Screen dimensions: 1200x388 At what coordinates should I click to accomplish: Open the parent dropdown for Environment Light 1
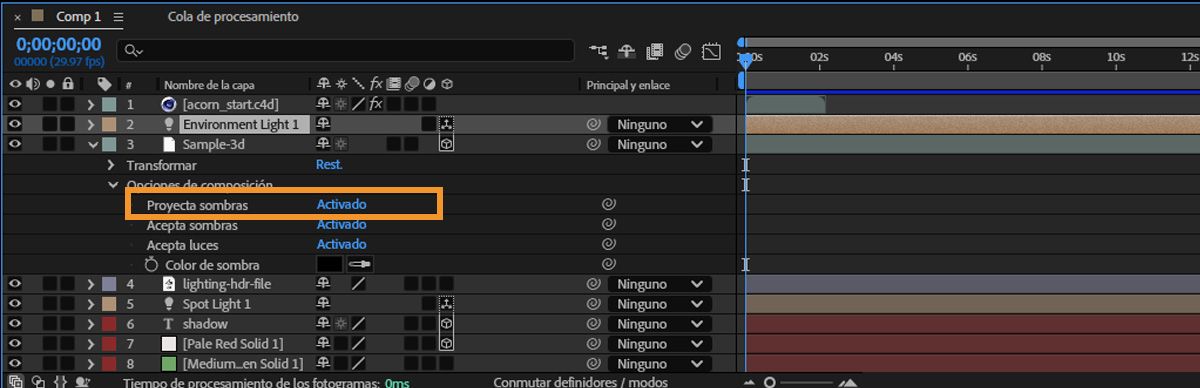point(660,125)
